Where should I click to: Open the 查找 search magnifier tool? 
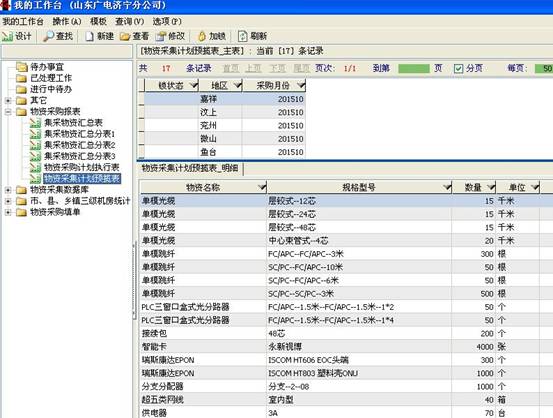(48, 36)
